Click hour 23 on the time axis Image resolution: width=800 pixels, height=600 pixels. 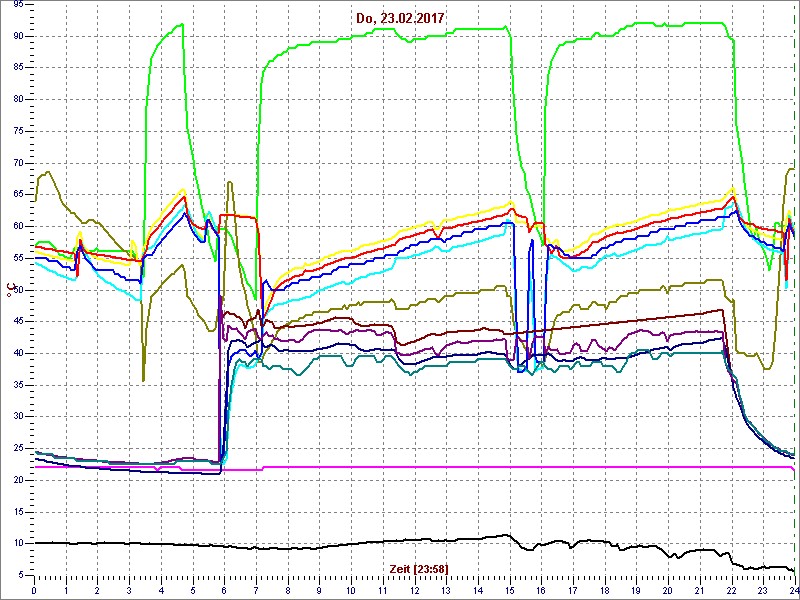(763, 591)
